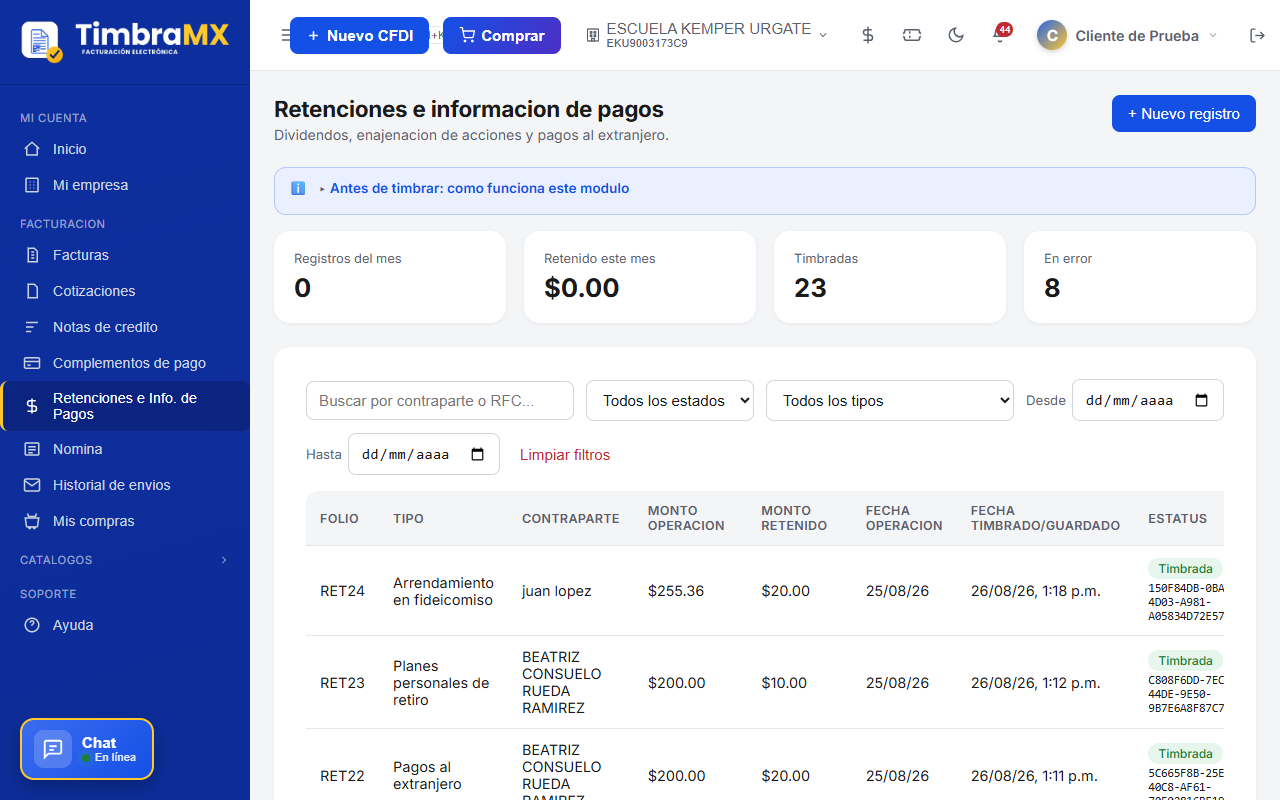Open Ayuda in sidebar
The width and height of the screenshot is (1280, 800).
125,625
